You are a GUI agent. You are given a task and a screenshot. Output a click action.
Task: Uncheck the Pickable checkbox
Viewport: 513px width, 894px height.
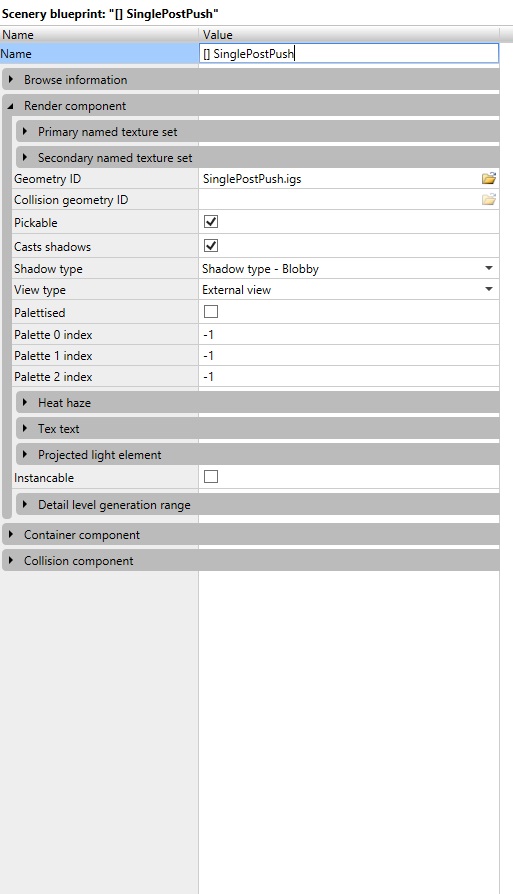[211, 222]
